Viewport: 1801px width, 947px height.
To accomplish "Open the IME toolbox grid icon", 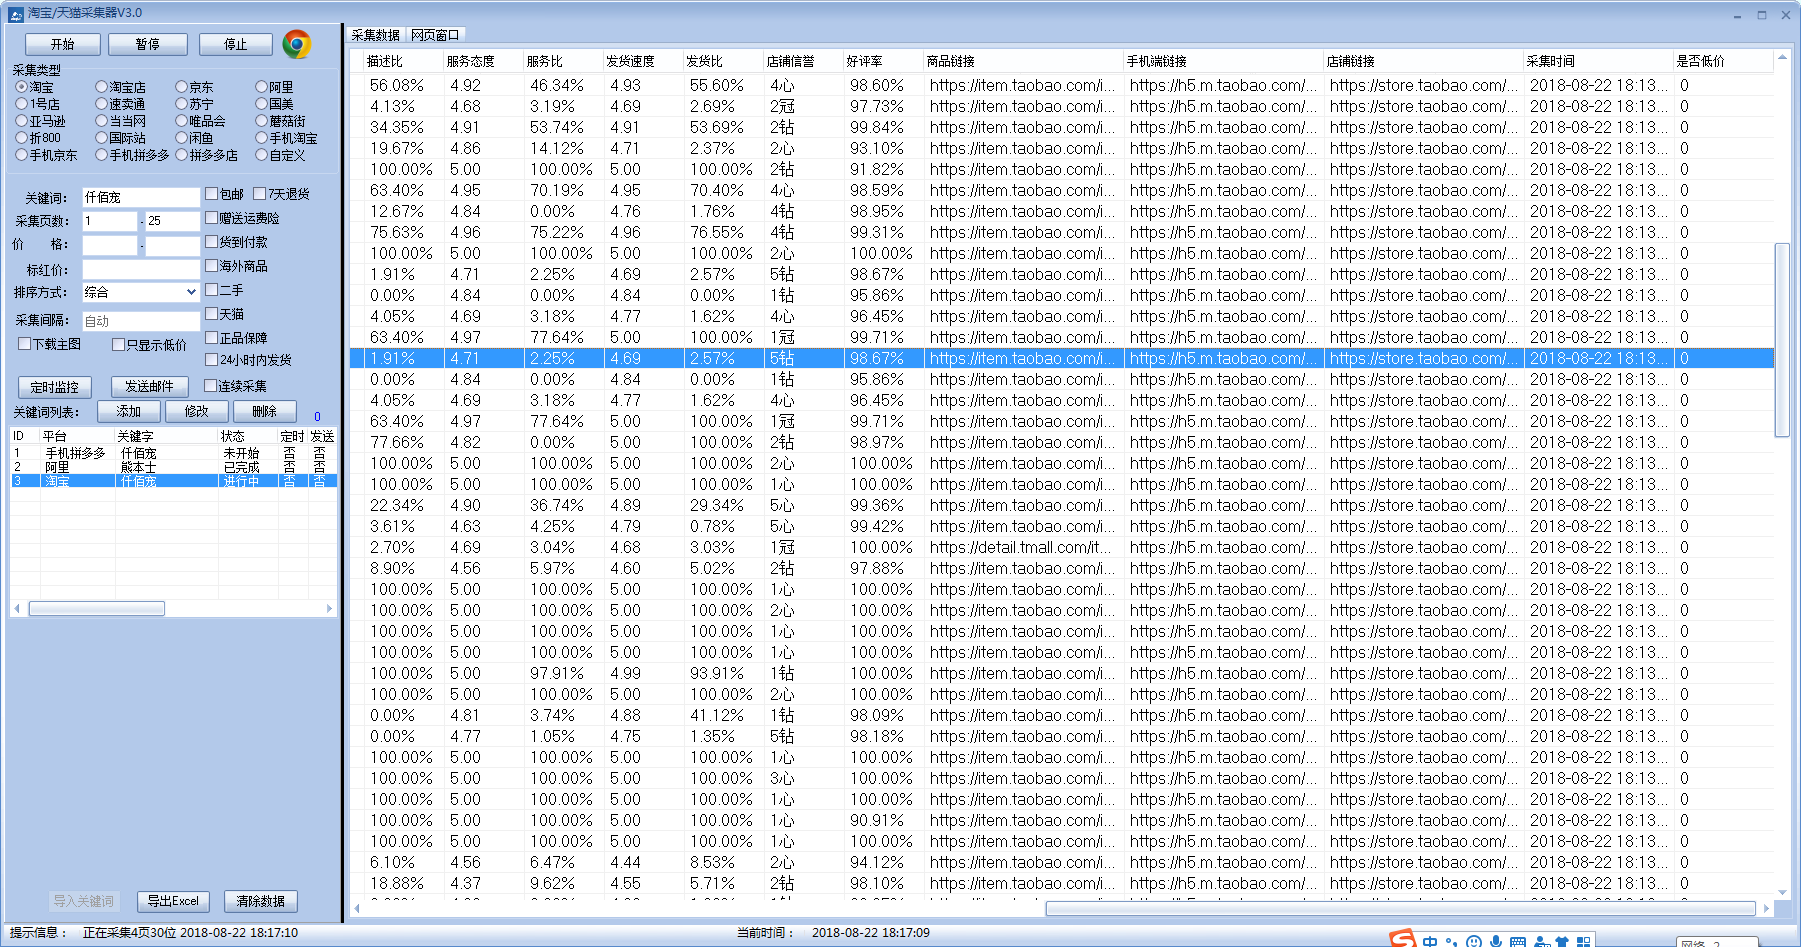I will pyautogui.click(x=1583, y=941).
